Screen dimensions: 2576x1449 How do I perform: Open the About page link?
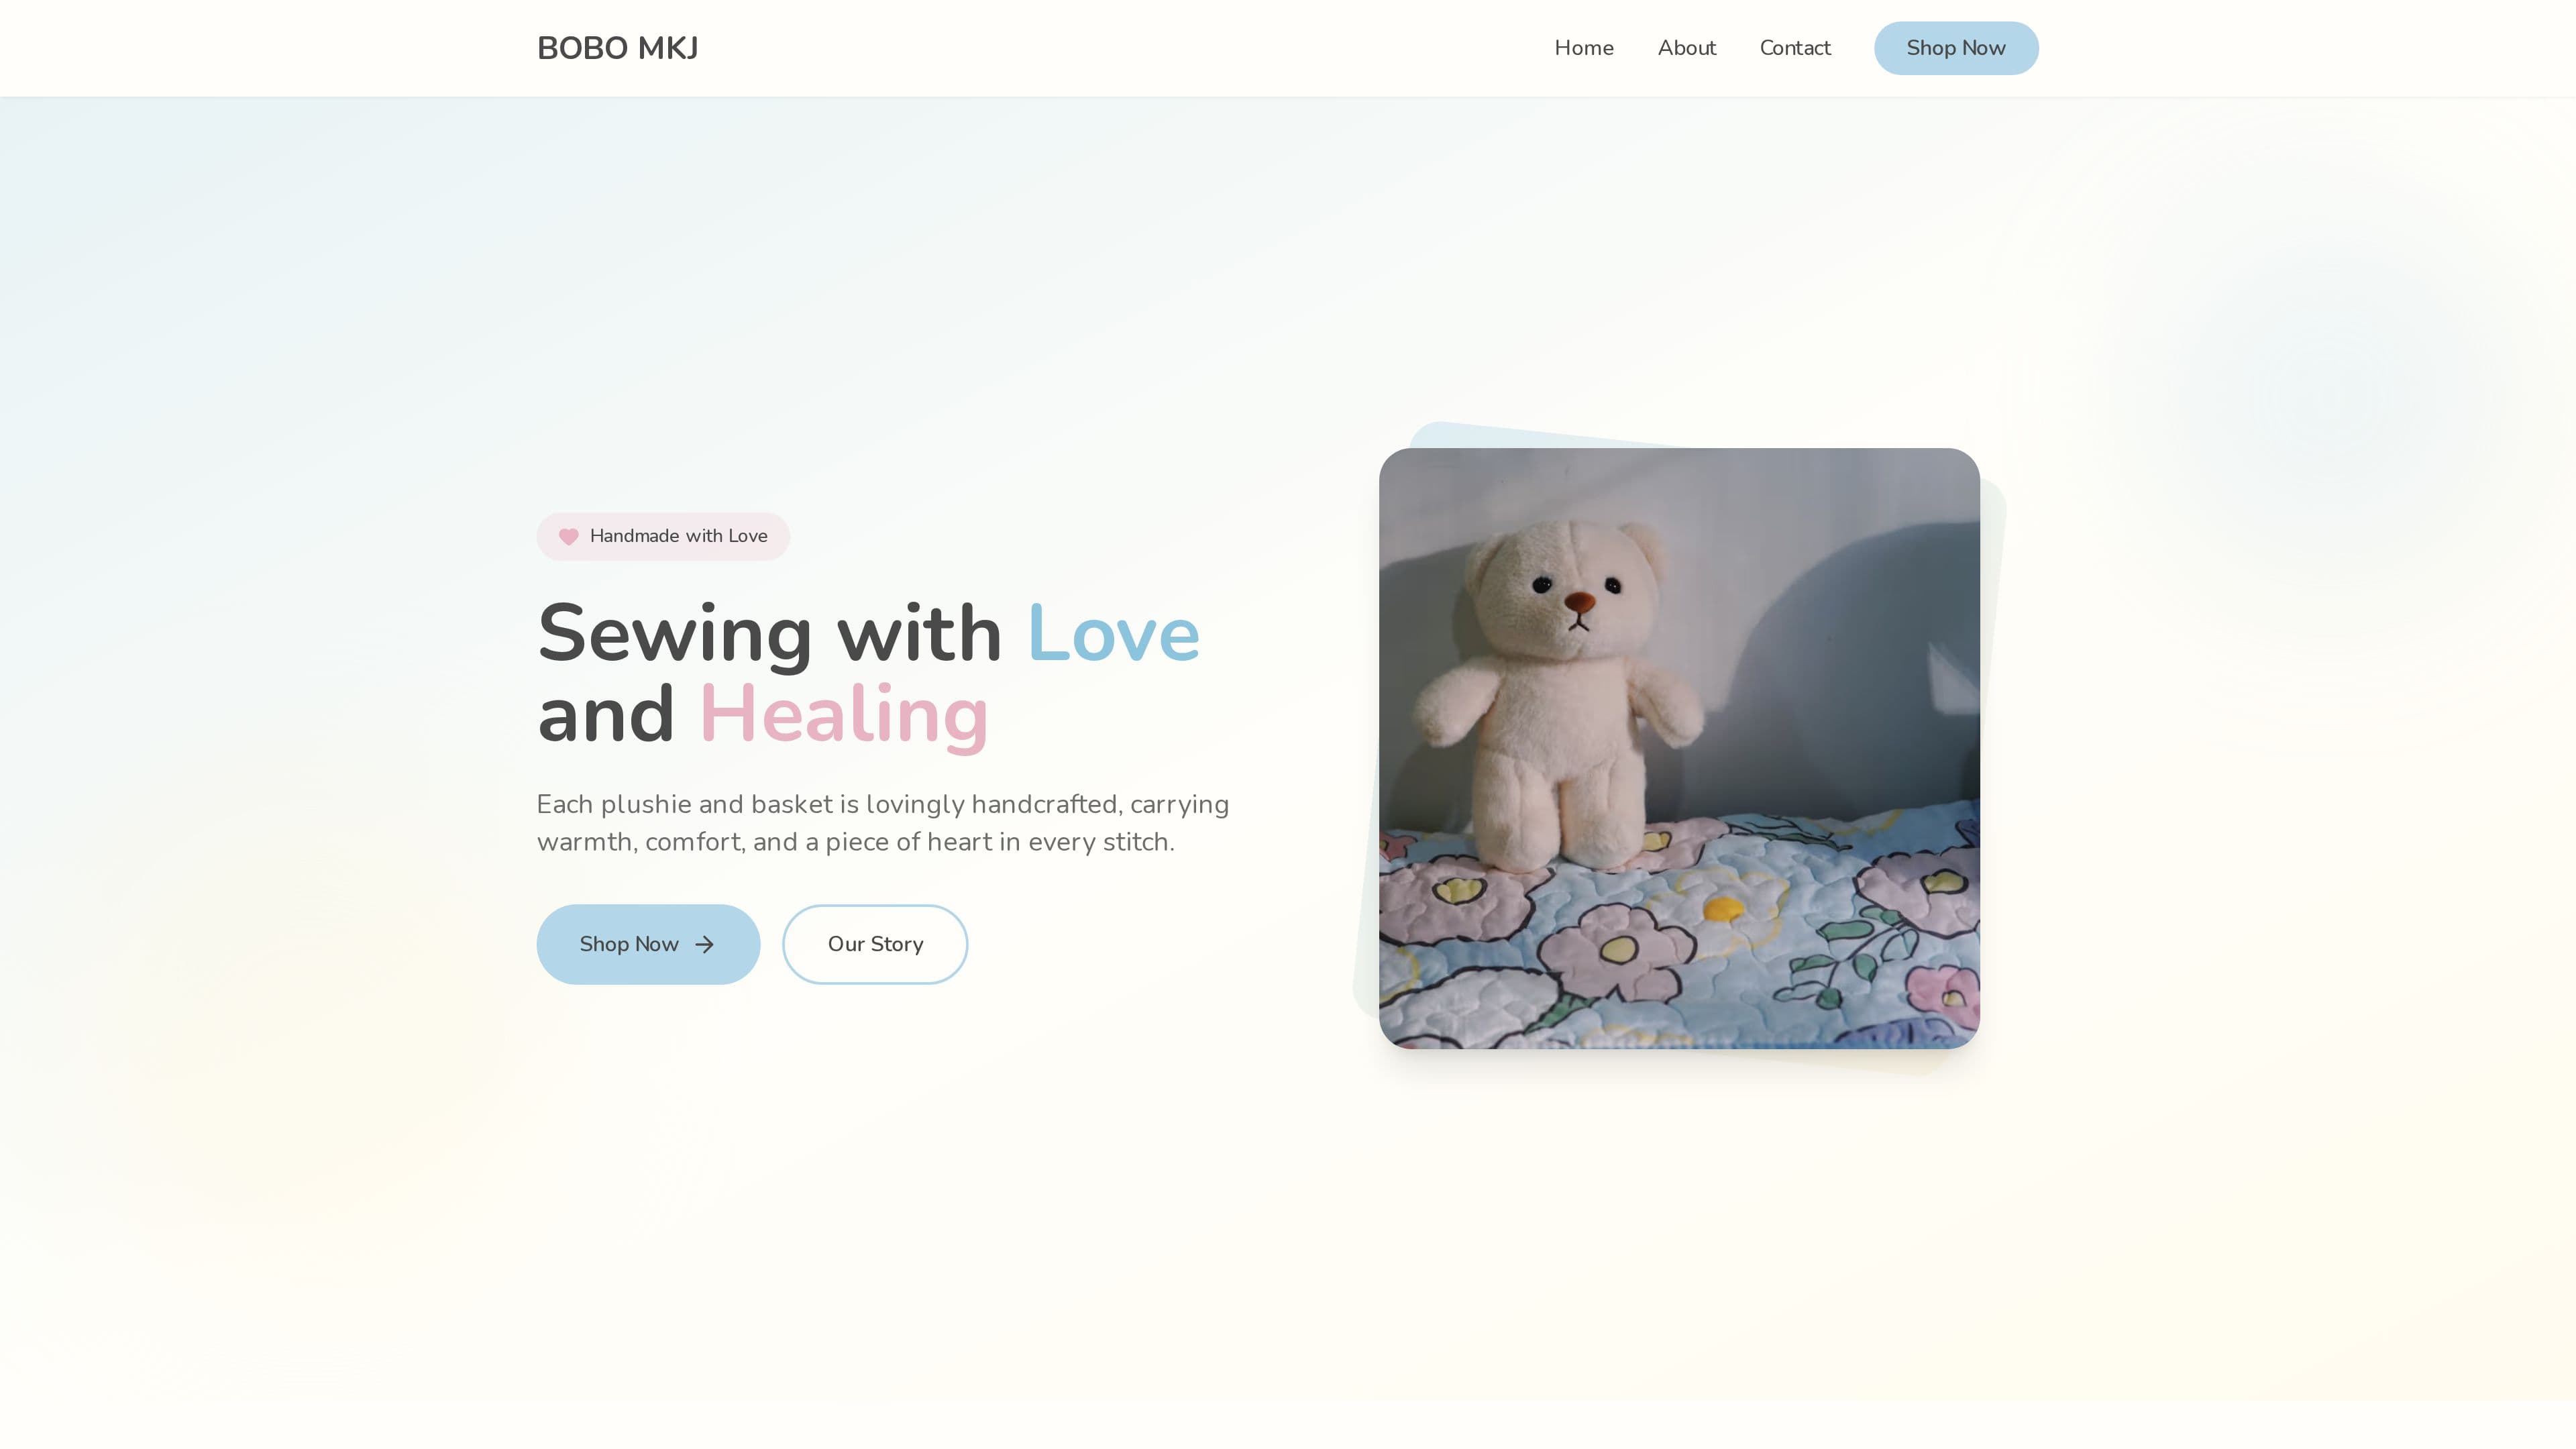point(1687,48)
